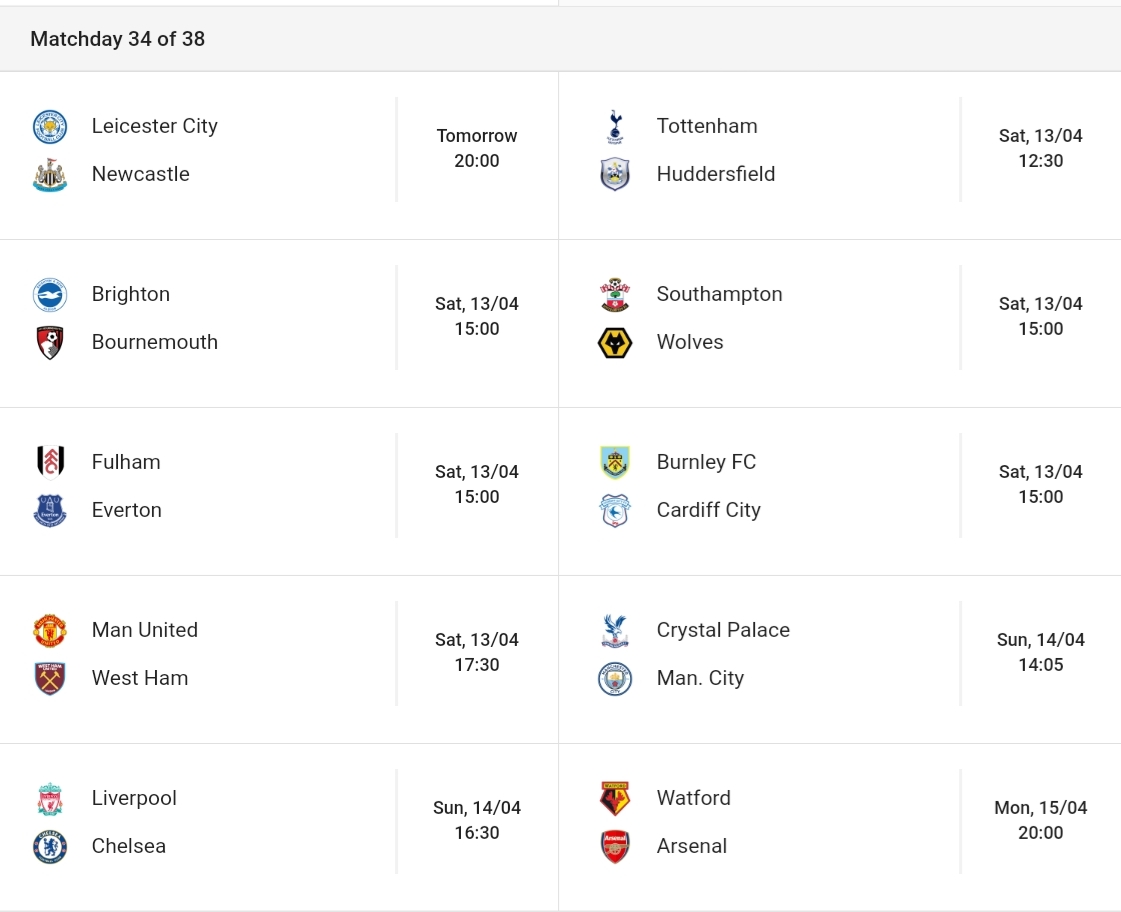The width and height of the screenshot is (1121, 912).
Task: Click the Wolves wolf-head logo
Action: [x=615, y=343]
